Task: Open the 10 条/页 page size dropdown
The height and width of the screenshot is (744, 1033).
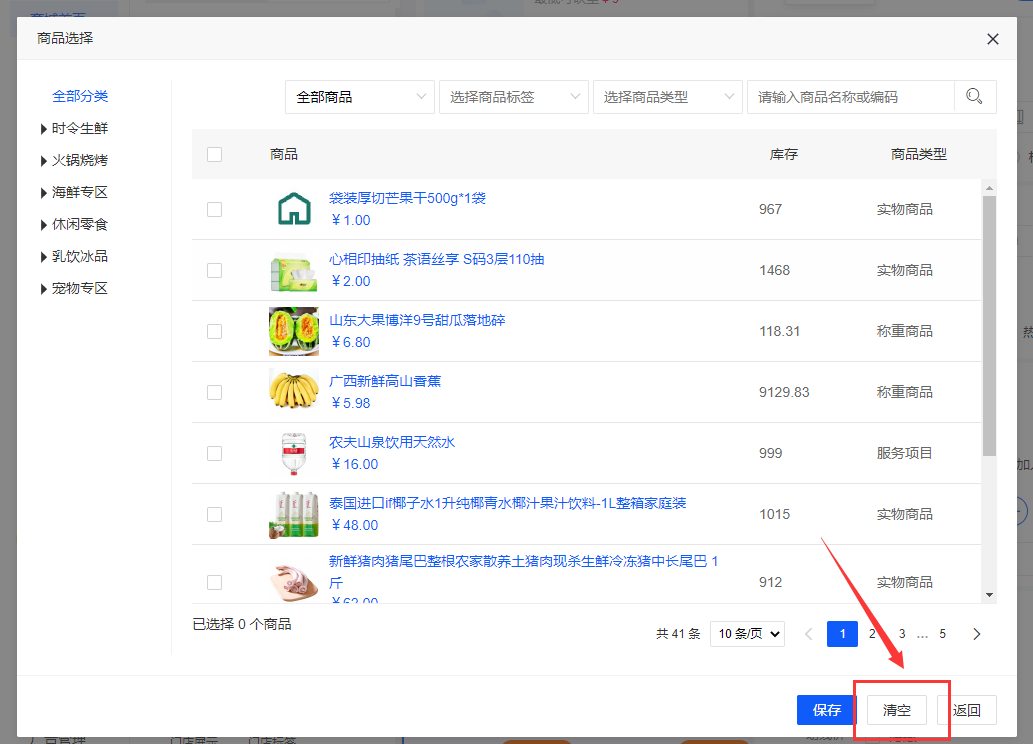Action: point(747,634)
